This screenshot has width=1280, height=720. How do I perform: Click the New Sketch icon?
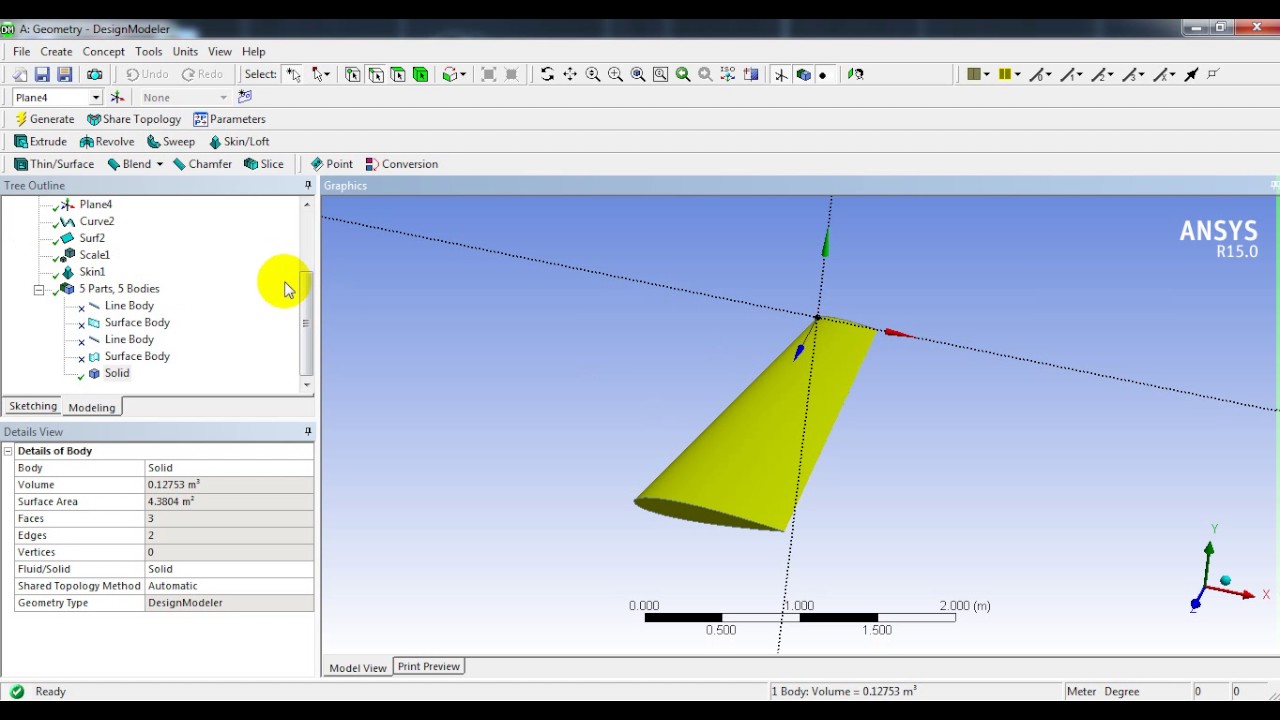245,97
